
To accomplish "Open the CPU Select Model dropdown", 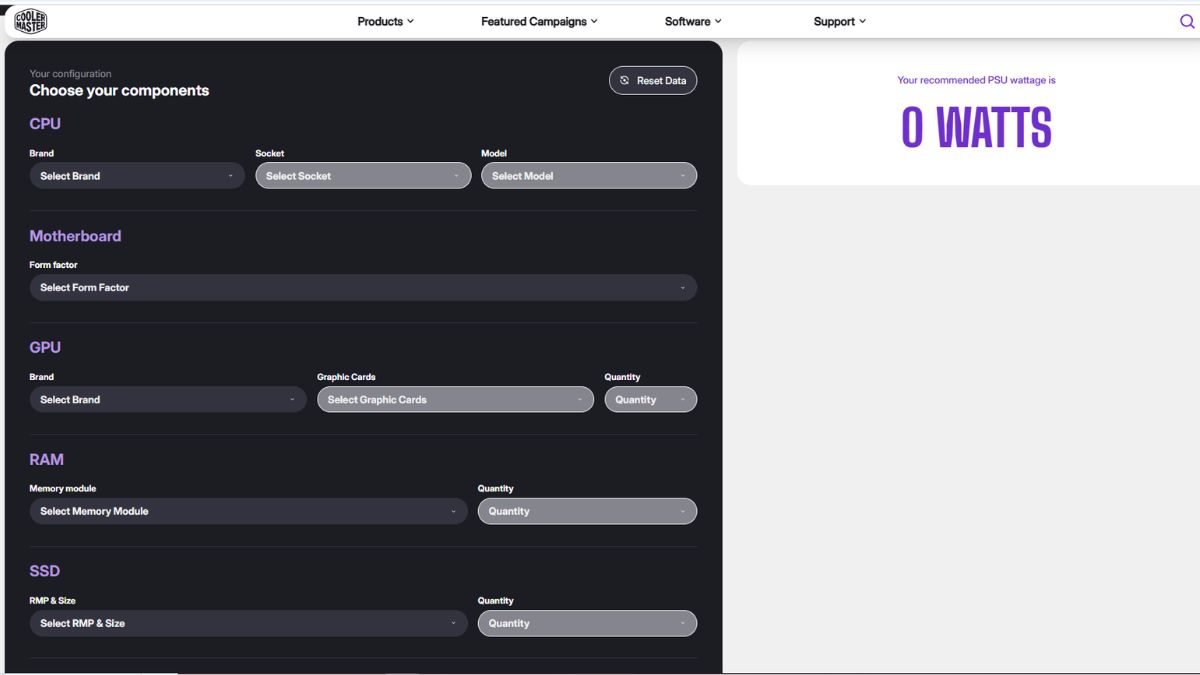I will (589, 176).
